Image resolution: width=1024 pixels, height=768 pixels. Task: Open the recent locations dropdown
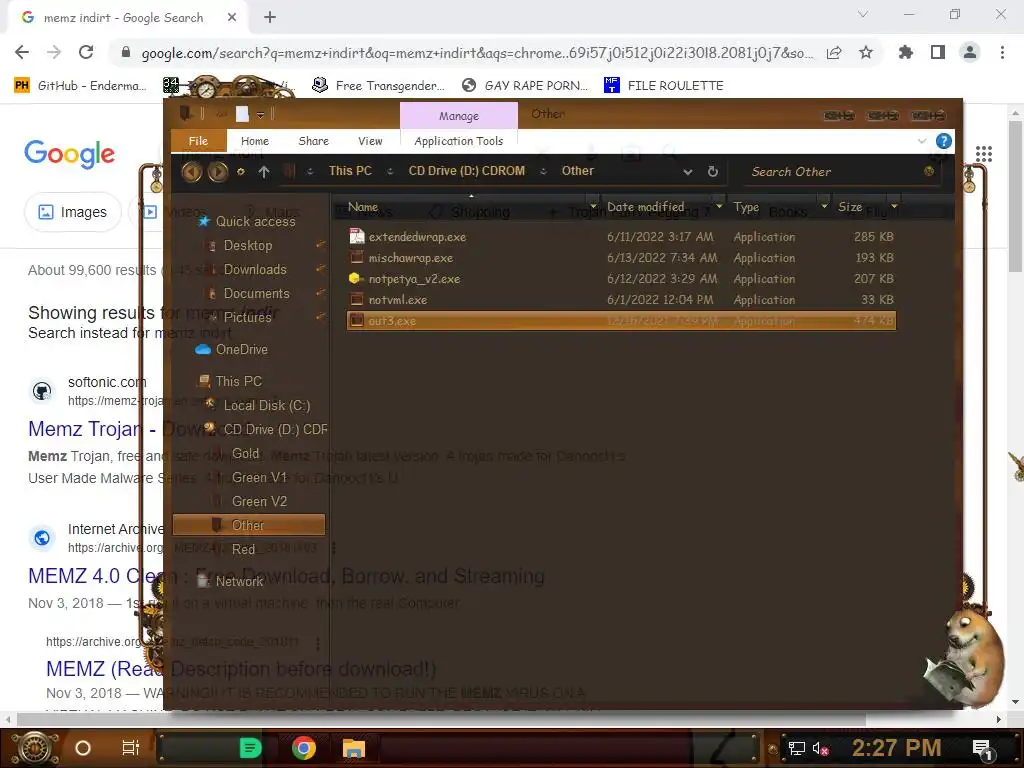click(x=241, y=172)
